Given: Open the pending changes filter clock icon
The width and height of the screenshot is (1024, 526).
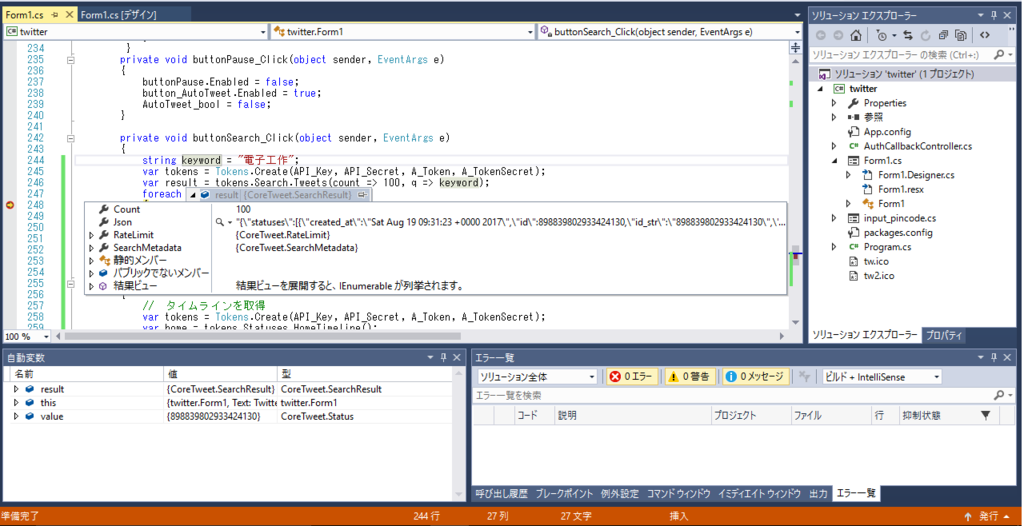Looking at the screenshot, I should [x=884, y=35].
